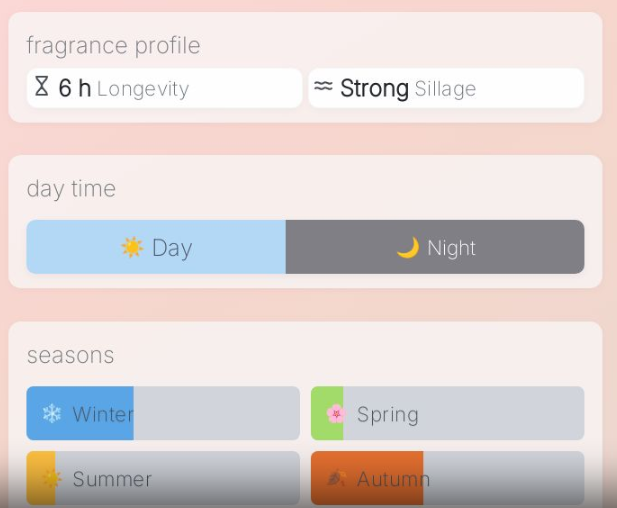617x508 pixels.
Task: Select the Night label in day time
Action: point(451,248)
